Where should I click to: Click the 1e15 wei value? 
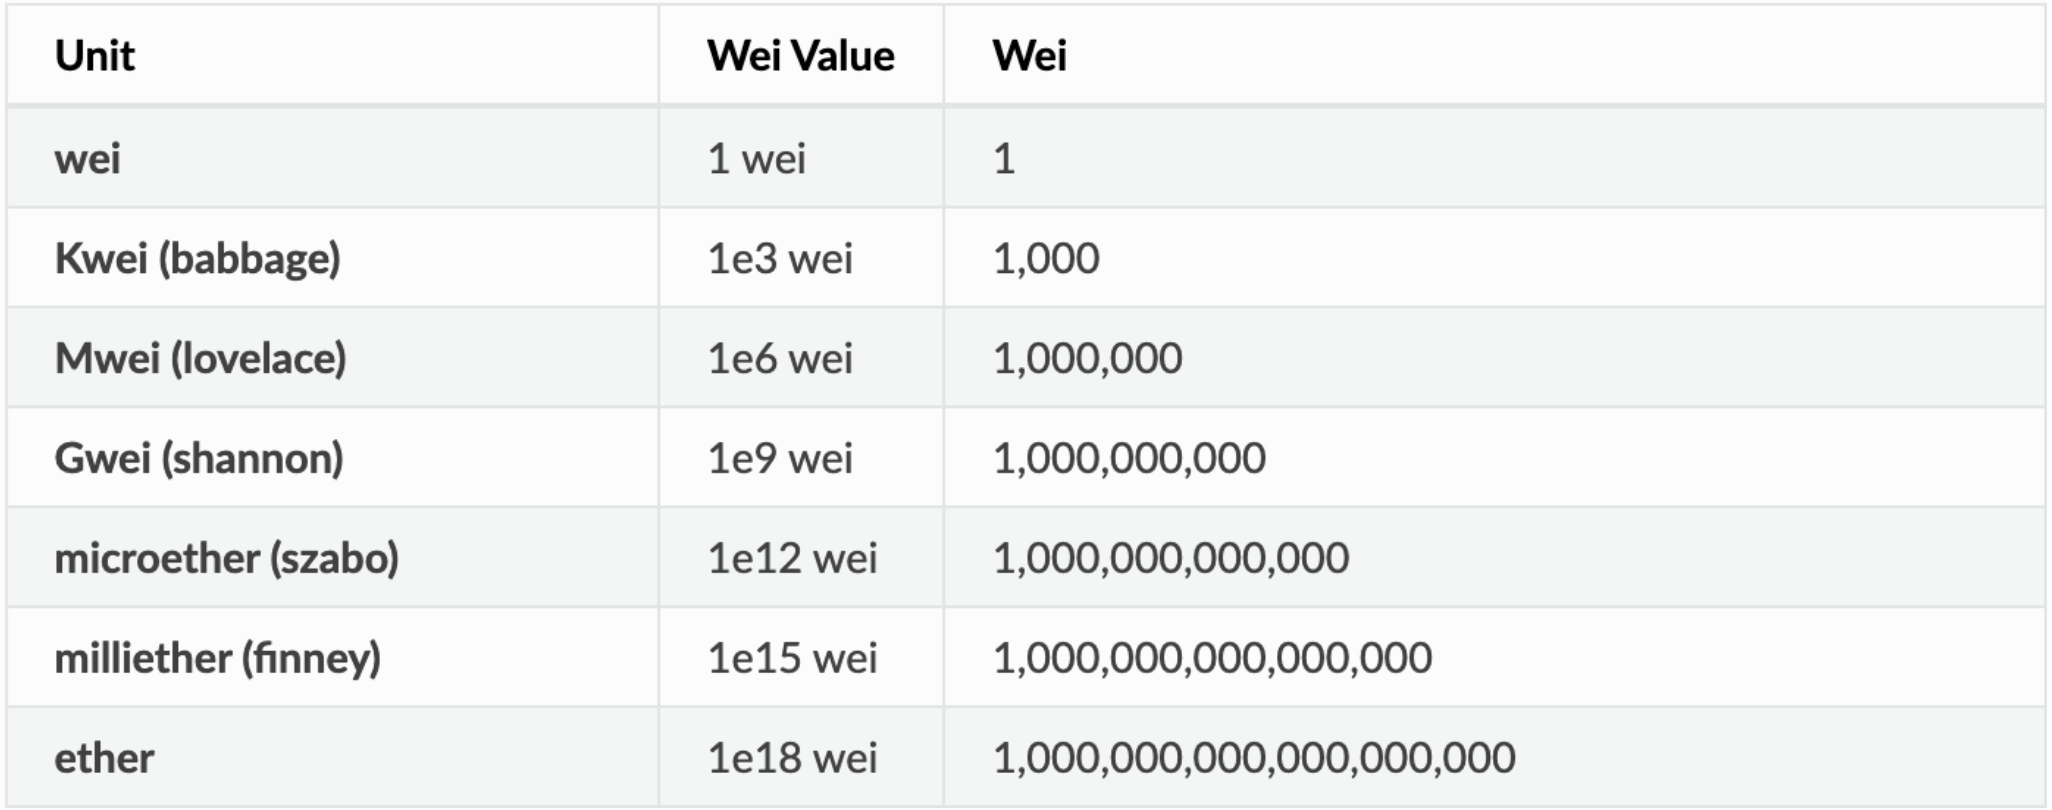tap(792, 658)
